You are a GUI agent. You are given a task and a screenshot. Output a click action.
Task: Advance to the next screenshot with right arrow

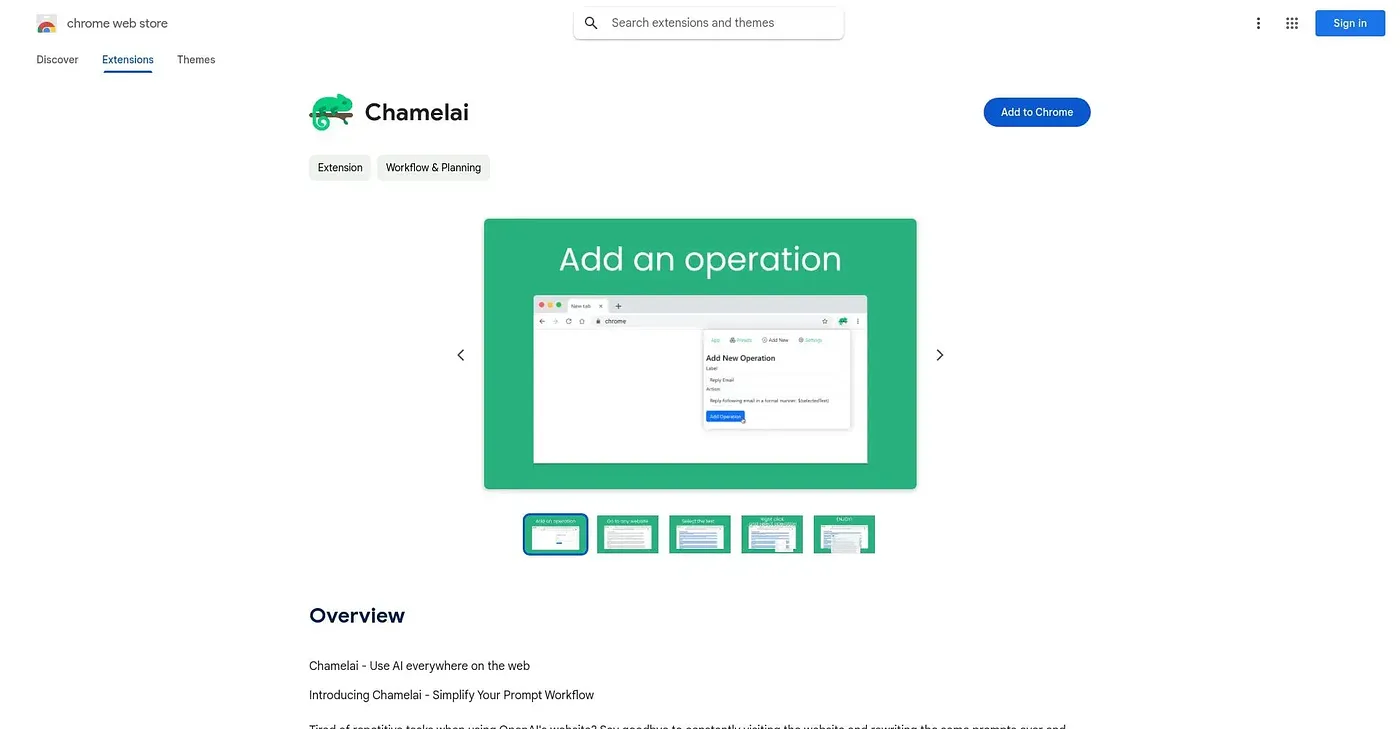pyautogui.click(x=940, y=355)
